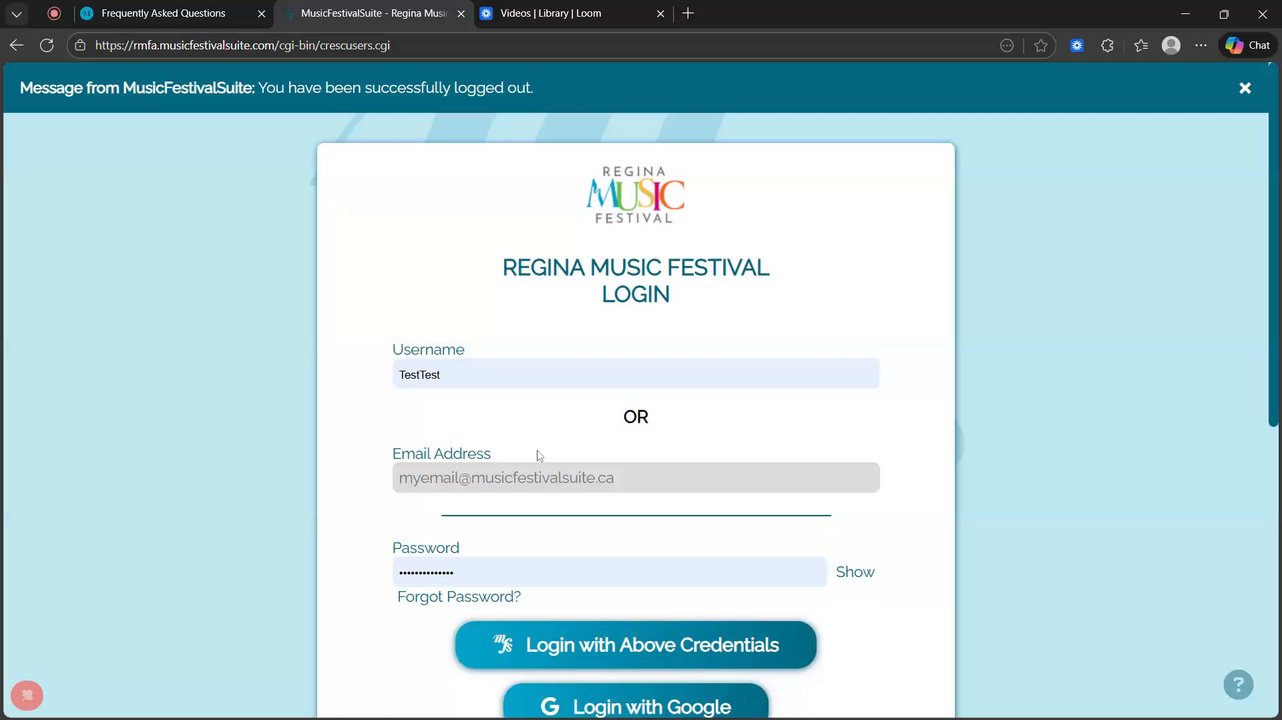Click the Email Address label
This screenshot has height=720, width=1282.
(x=441, y=453)
